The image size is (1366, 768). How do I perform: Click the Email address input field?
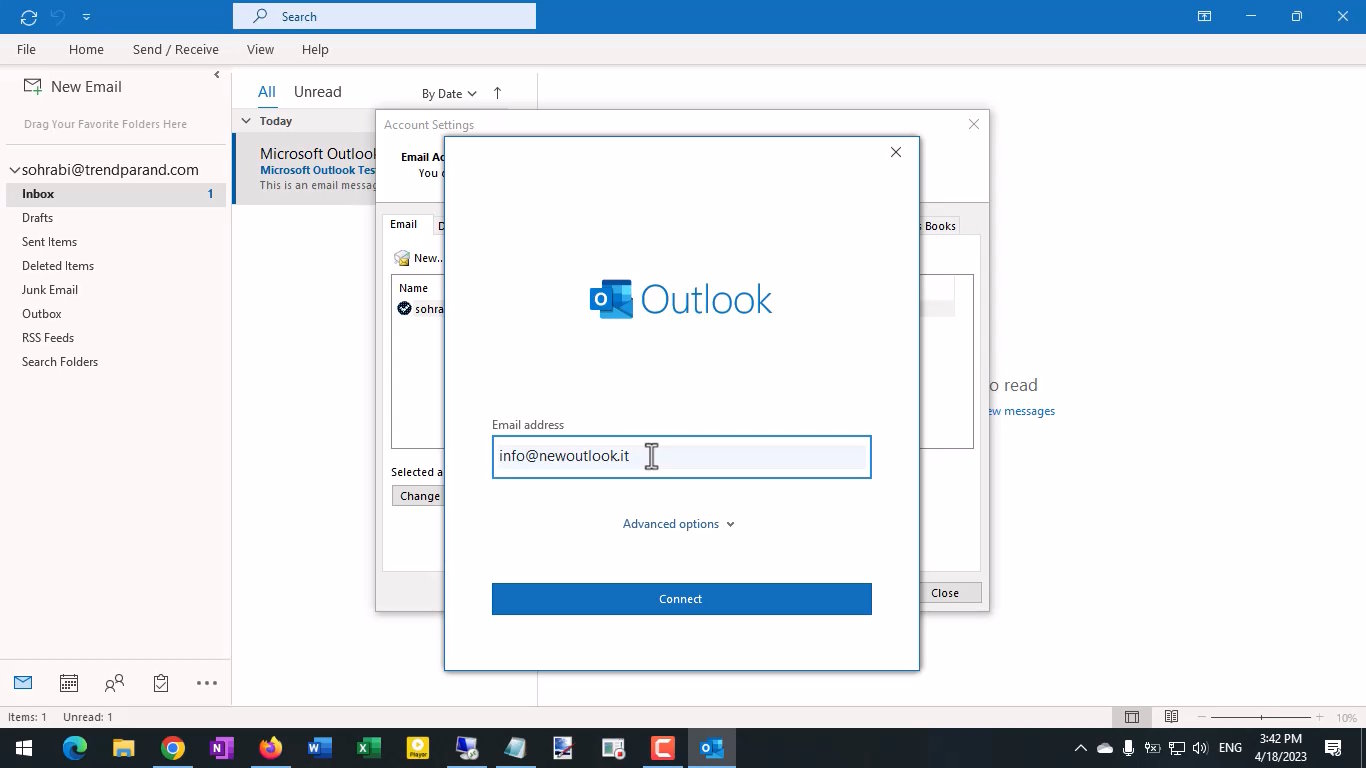[x=681, y=457]
